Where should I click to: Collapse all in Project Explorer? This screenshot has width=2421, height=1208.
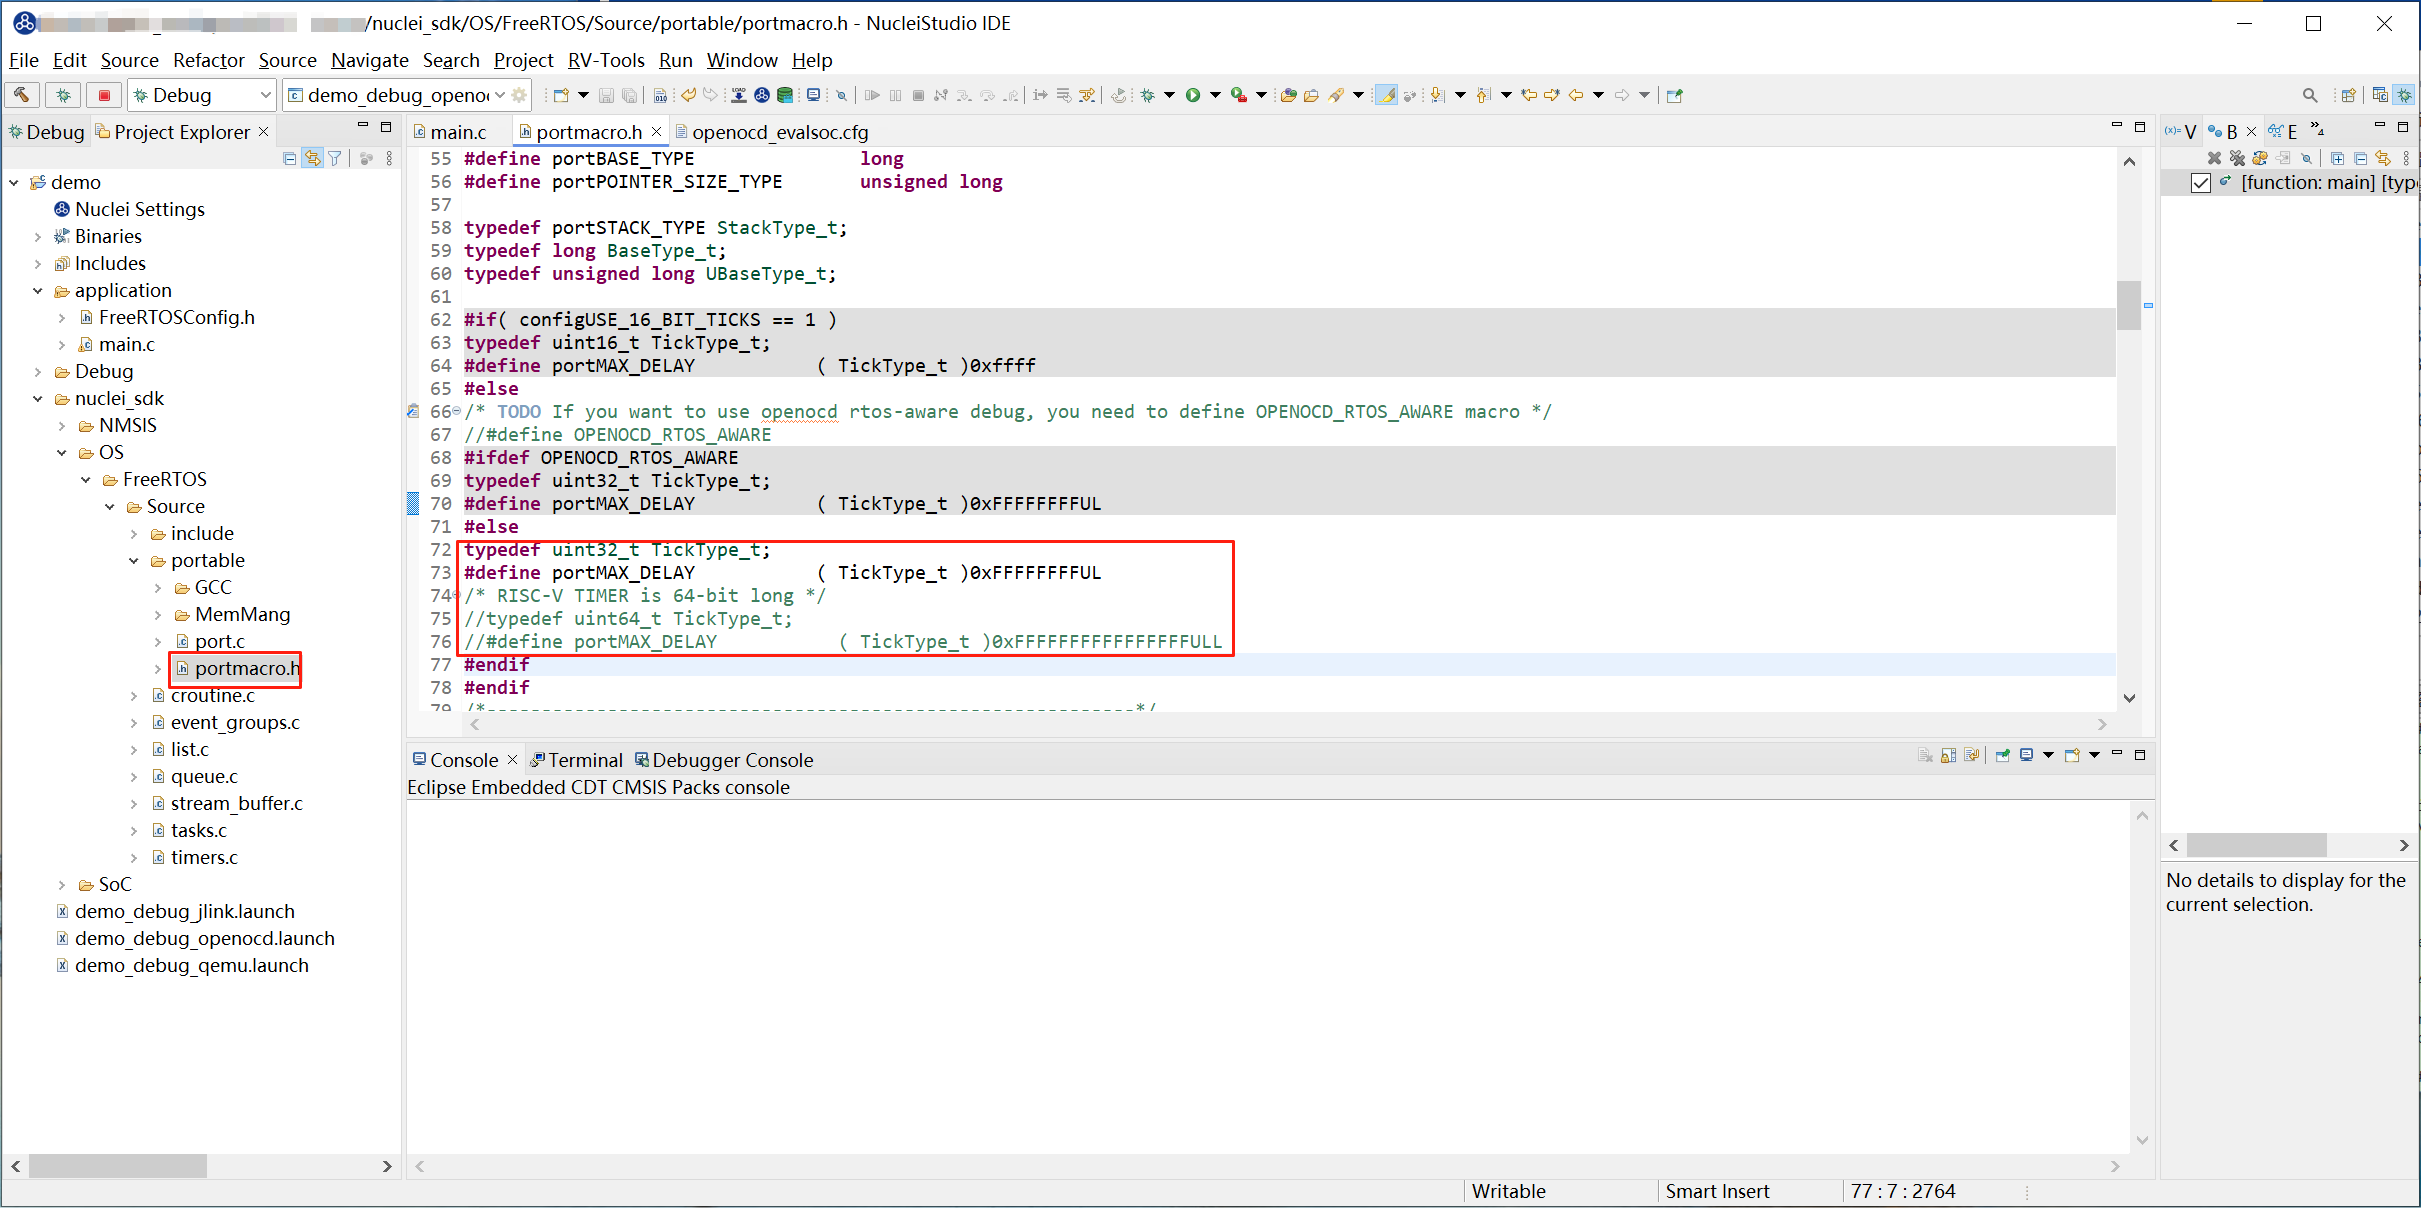(290, 158)
